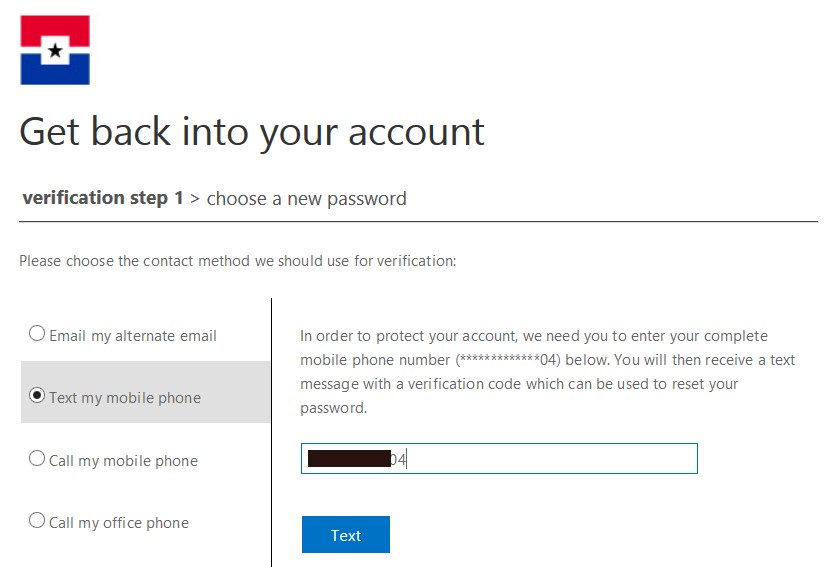
Task: Choose the Call my mobile phone radio button
Action: point(37,459)
